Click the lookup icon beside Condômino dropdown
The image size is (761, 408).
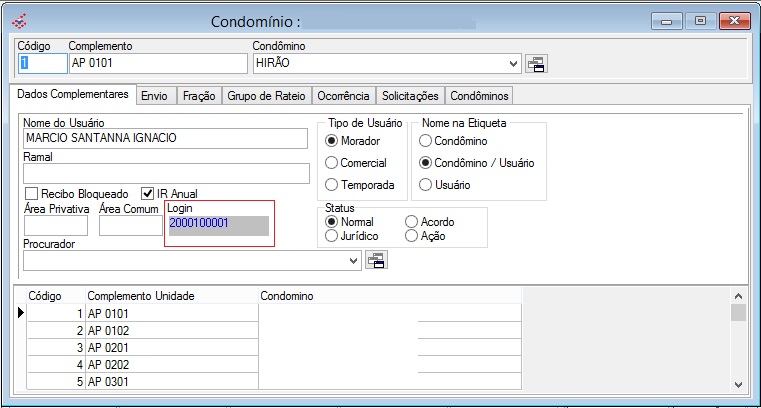coord(537,64)
